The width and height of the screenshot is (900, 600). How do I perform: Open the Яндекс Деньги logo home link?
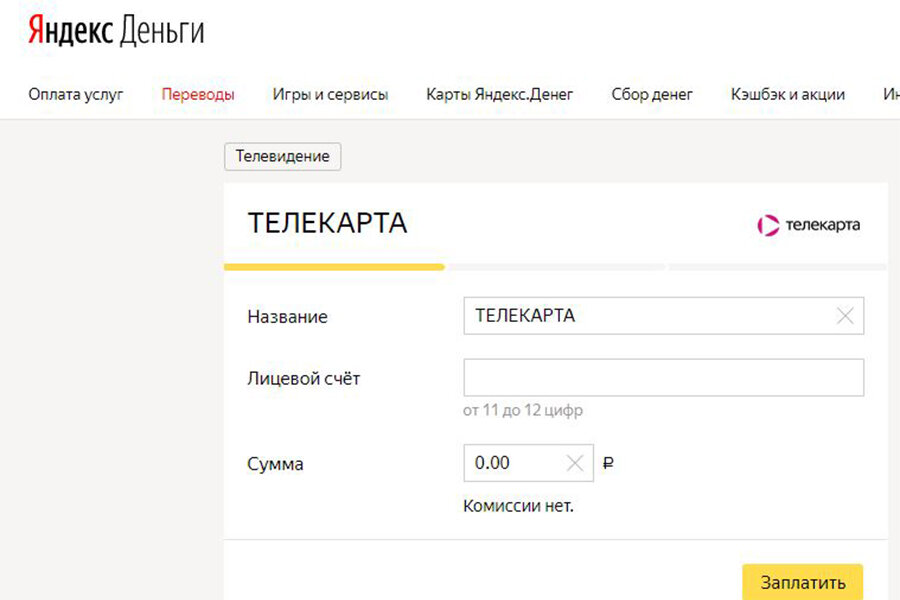(116, 30)
